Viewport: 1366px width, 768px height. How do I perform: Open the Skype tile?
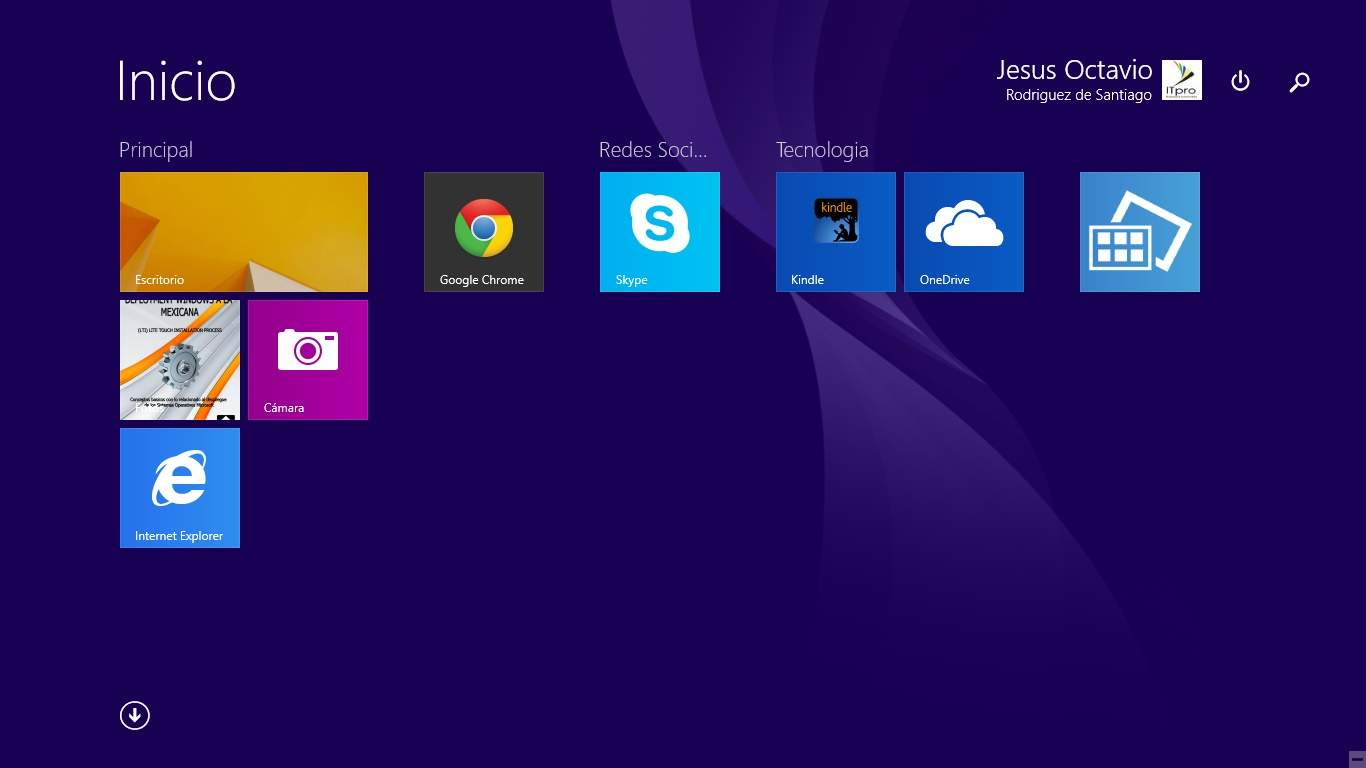tap(660, 232)
